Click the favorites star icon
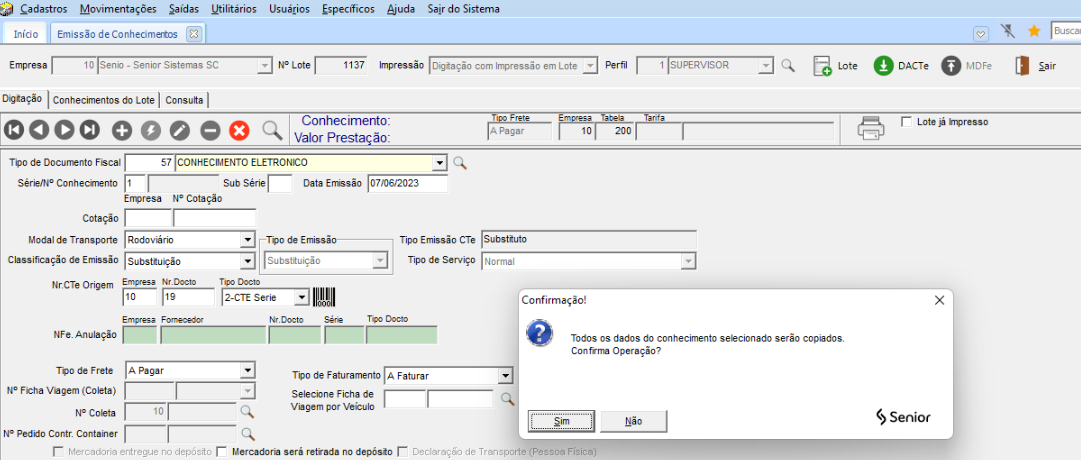Viewport: 1081px width, 460px height. pyautogui.click(x=1033, y=31)
